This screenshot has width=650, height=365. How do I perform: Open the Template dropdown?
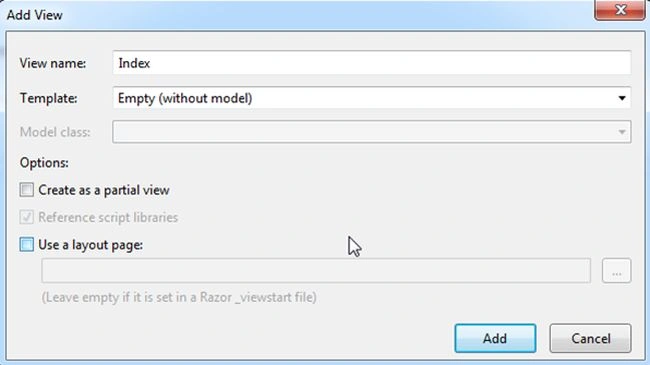coord(371,98)
